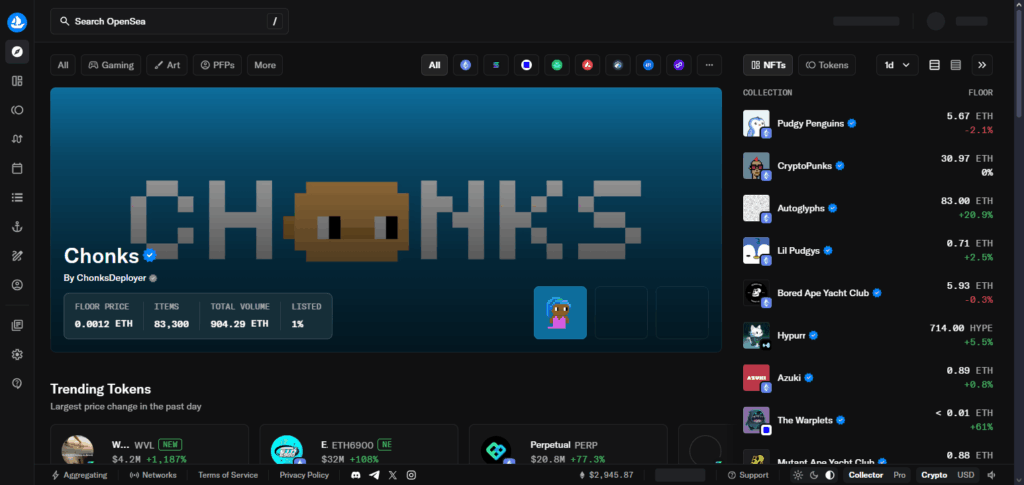Collapse the collections panel with double chevron
1024x485 pixels.
point(982,65)
